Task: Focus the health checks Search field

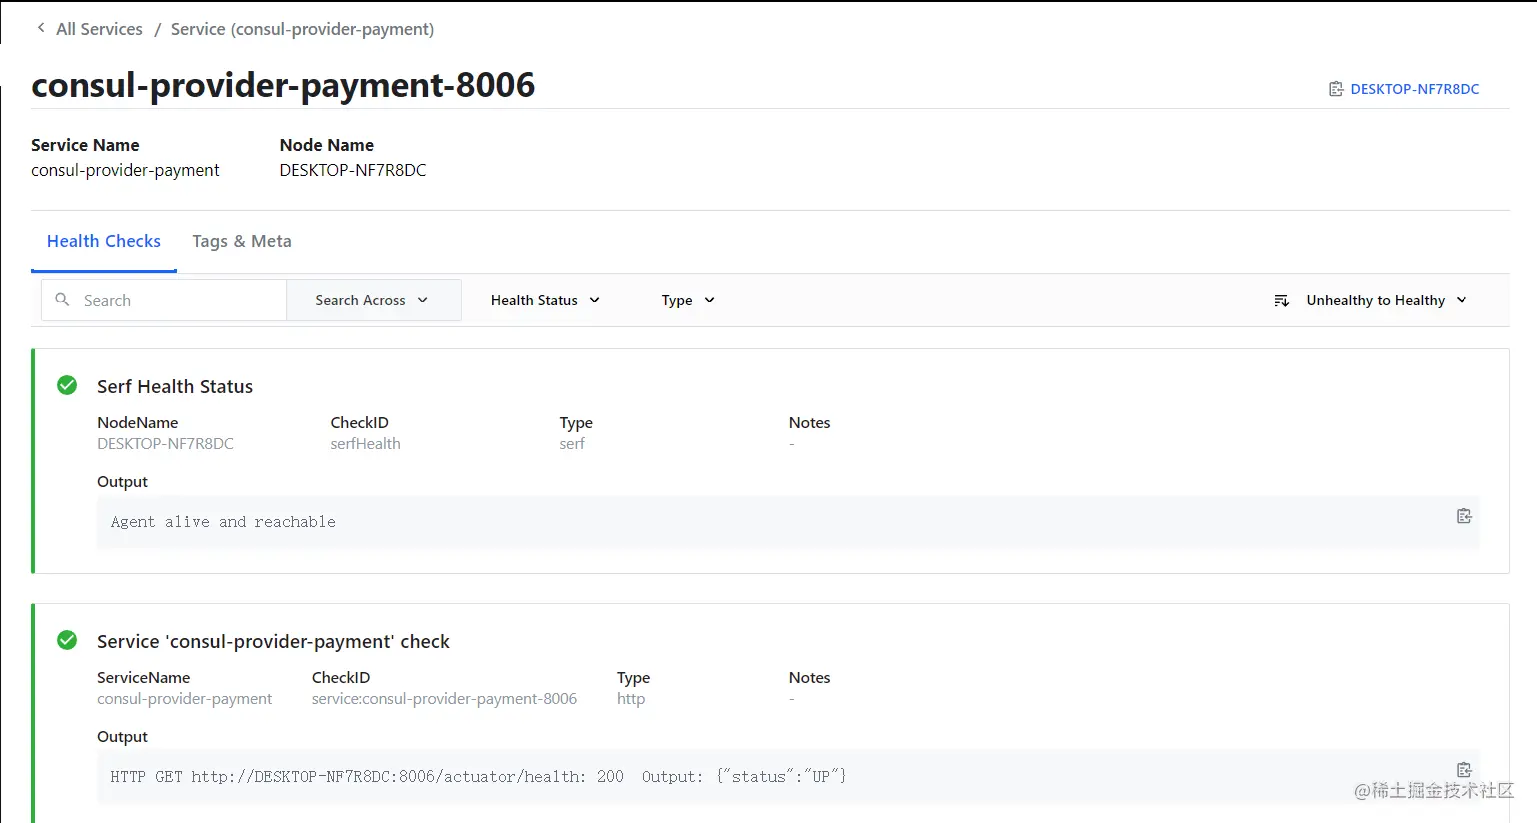Action: 164,300
